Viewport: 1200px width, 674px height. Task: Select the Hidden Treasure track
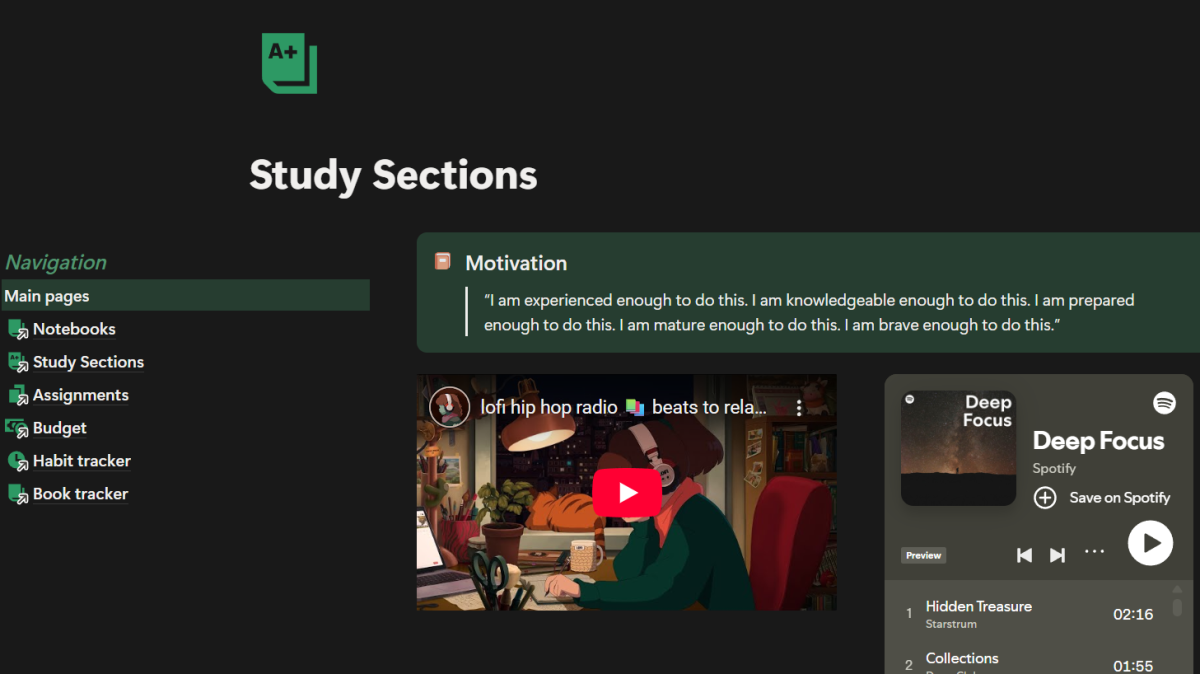click(978, 607)
